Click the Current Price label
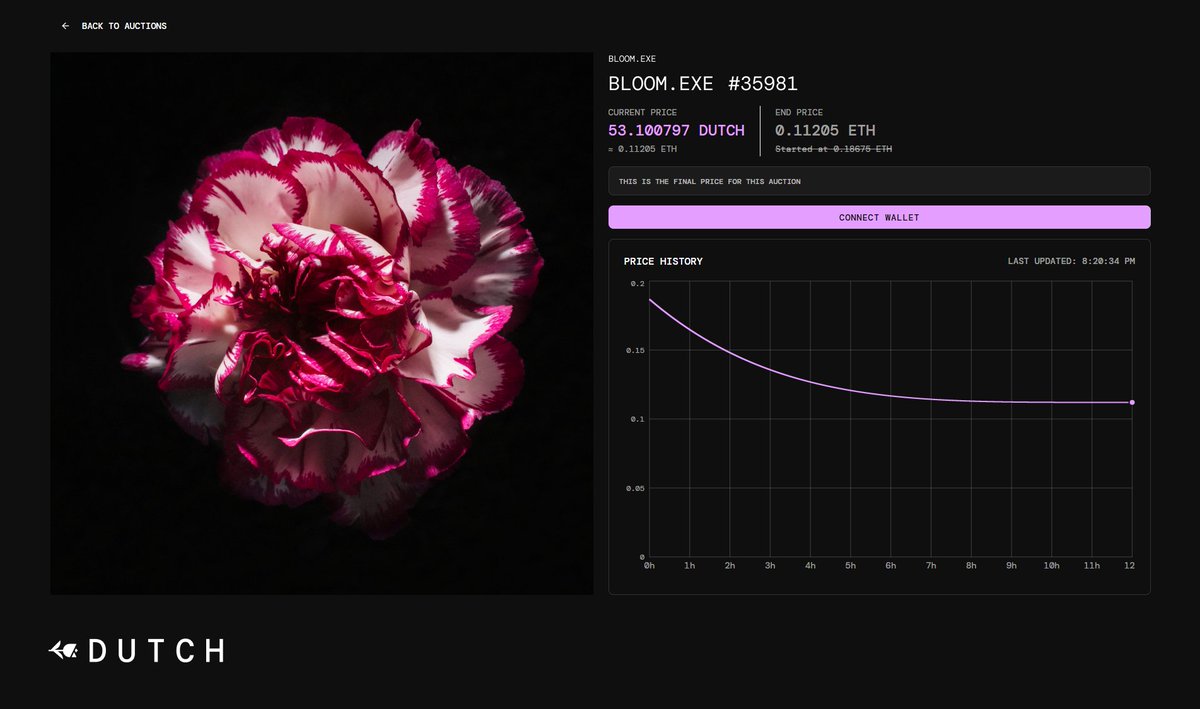 click(x=640, y=113)
